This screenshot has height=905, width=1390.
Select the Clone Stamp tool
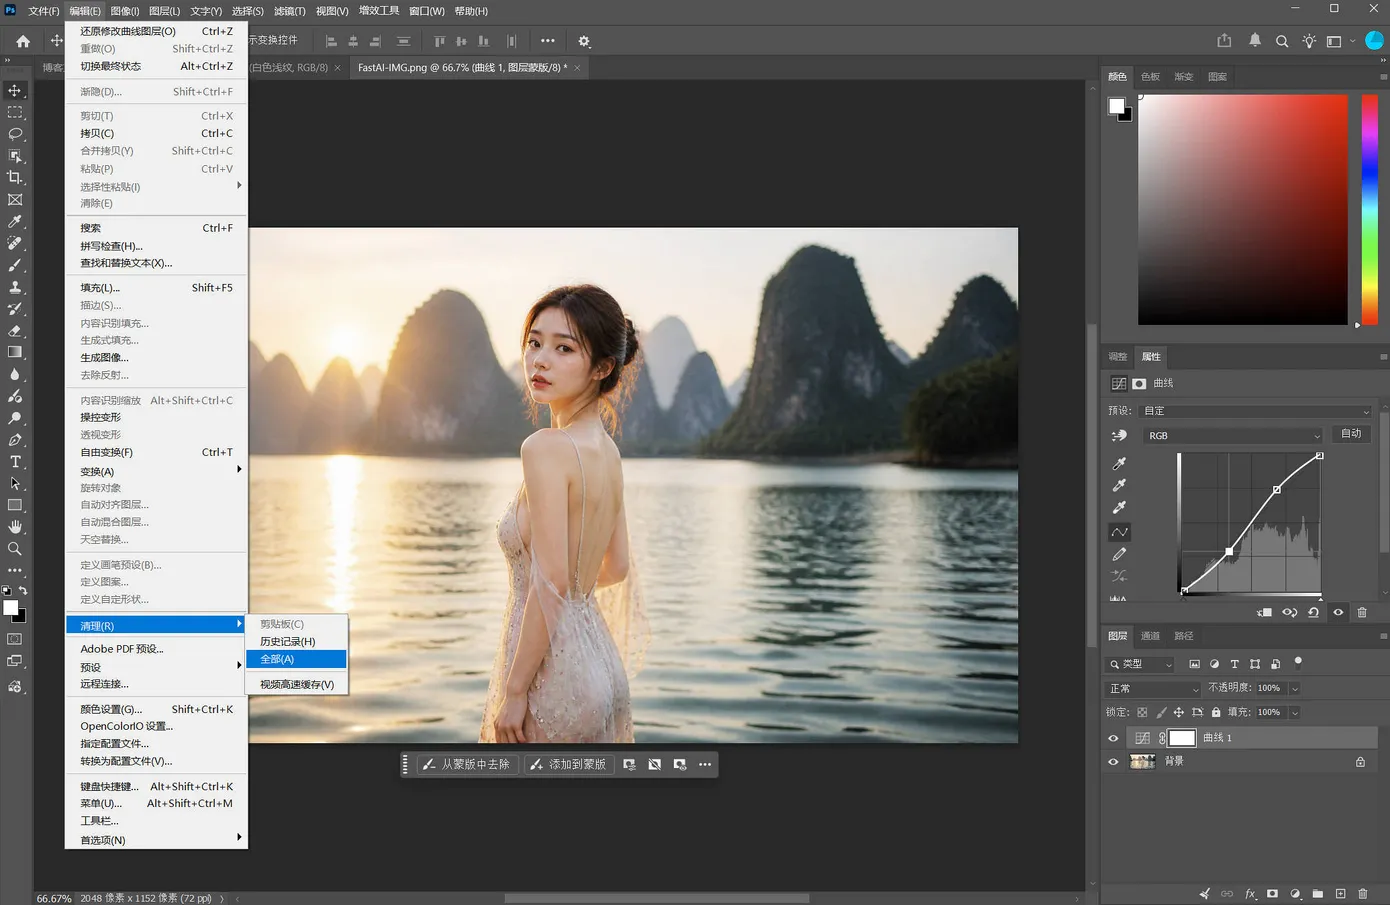(15, 287)
